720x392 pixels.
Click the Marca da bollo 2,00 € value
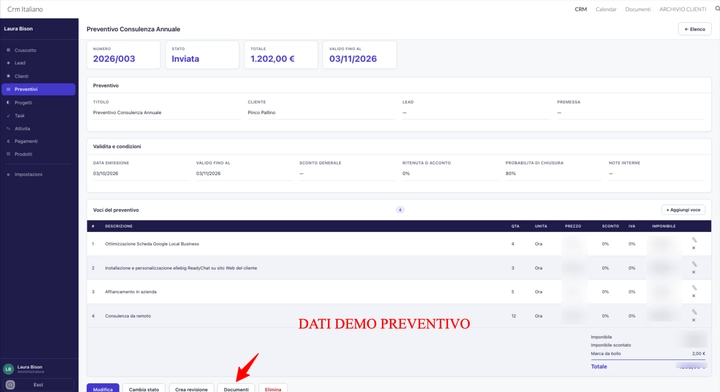point(698,354)
